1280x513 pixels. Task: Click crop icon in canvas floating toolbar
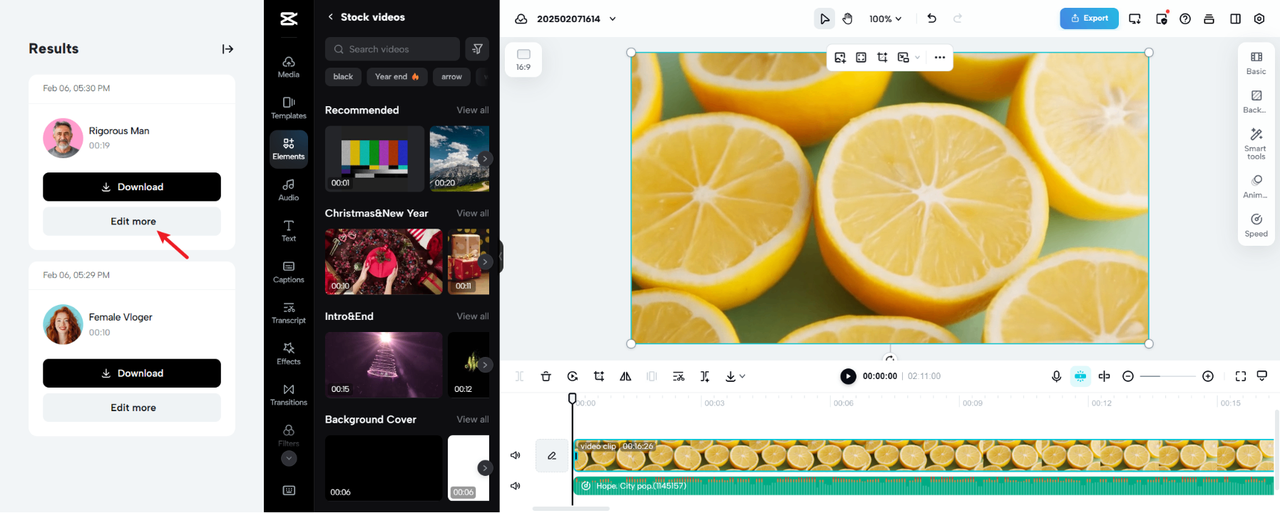point(882,58)
